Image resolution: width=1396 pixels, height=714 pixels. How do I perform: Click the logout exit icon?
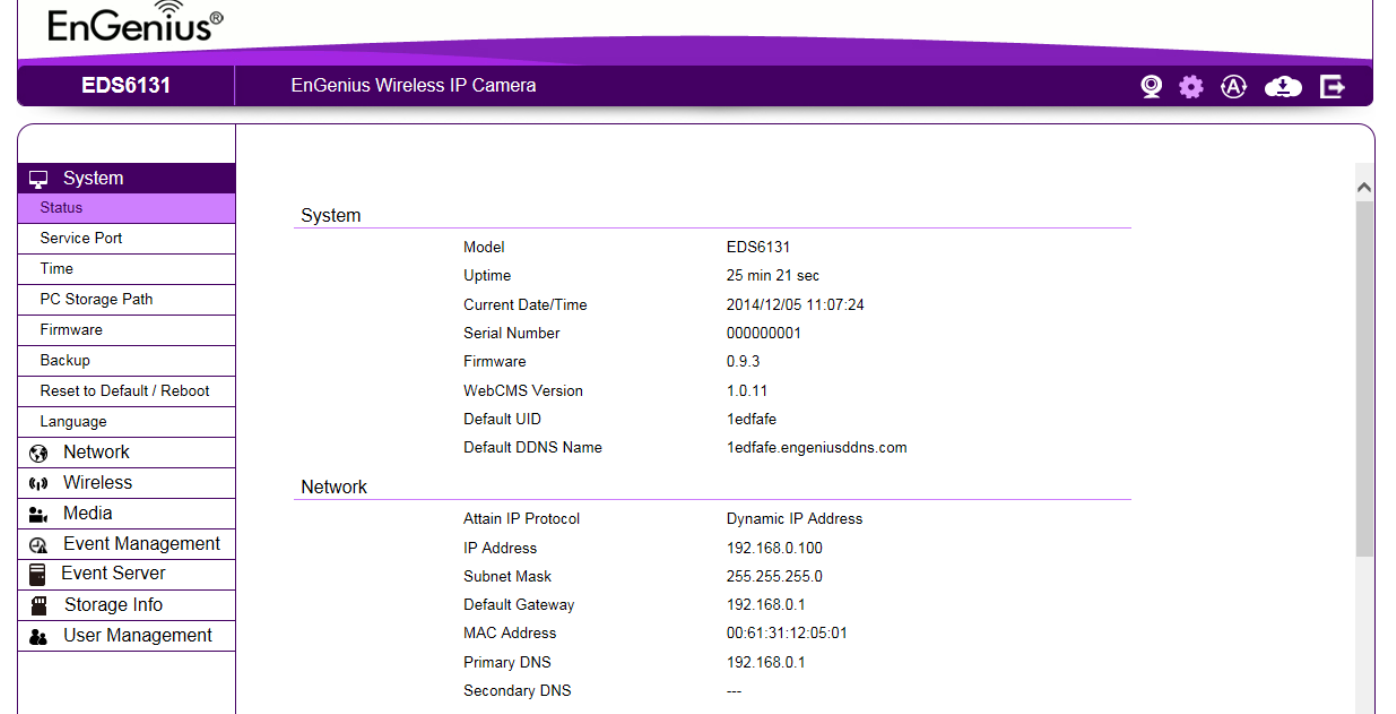click(1332, 87)
